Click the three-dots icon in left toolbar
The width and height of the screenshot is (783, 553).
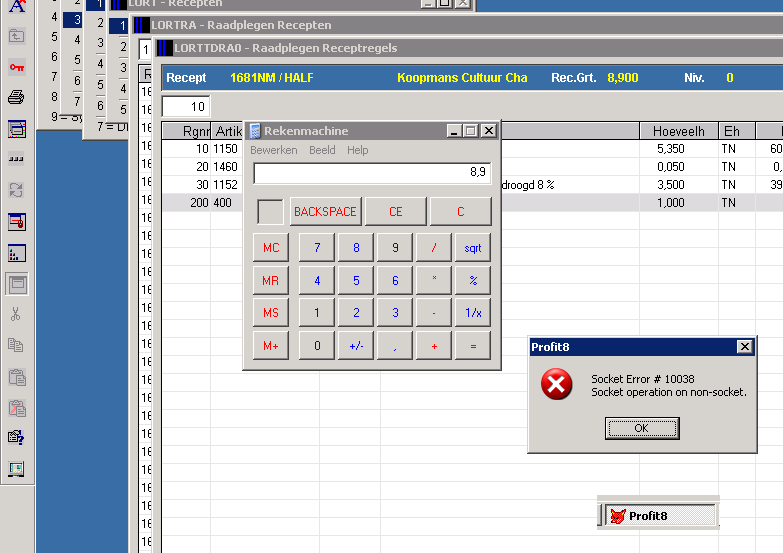click(x=16, y=159)
